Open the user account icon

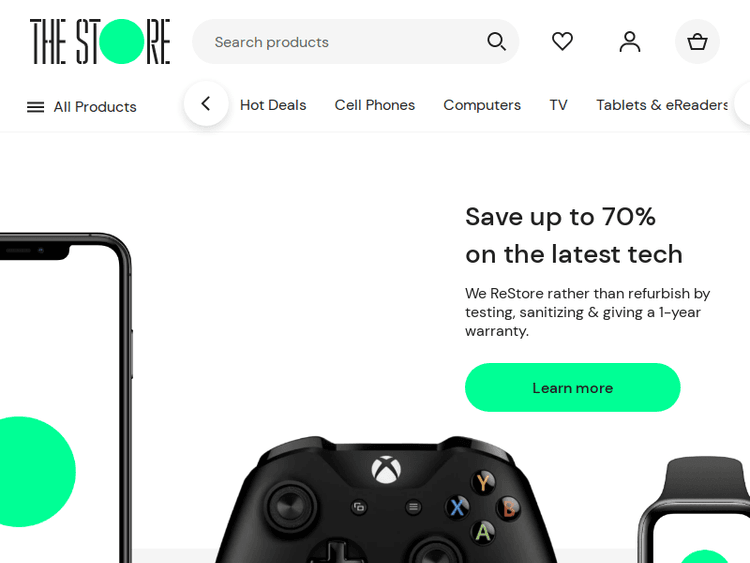pos(629,42)
